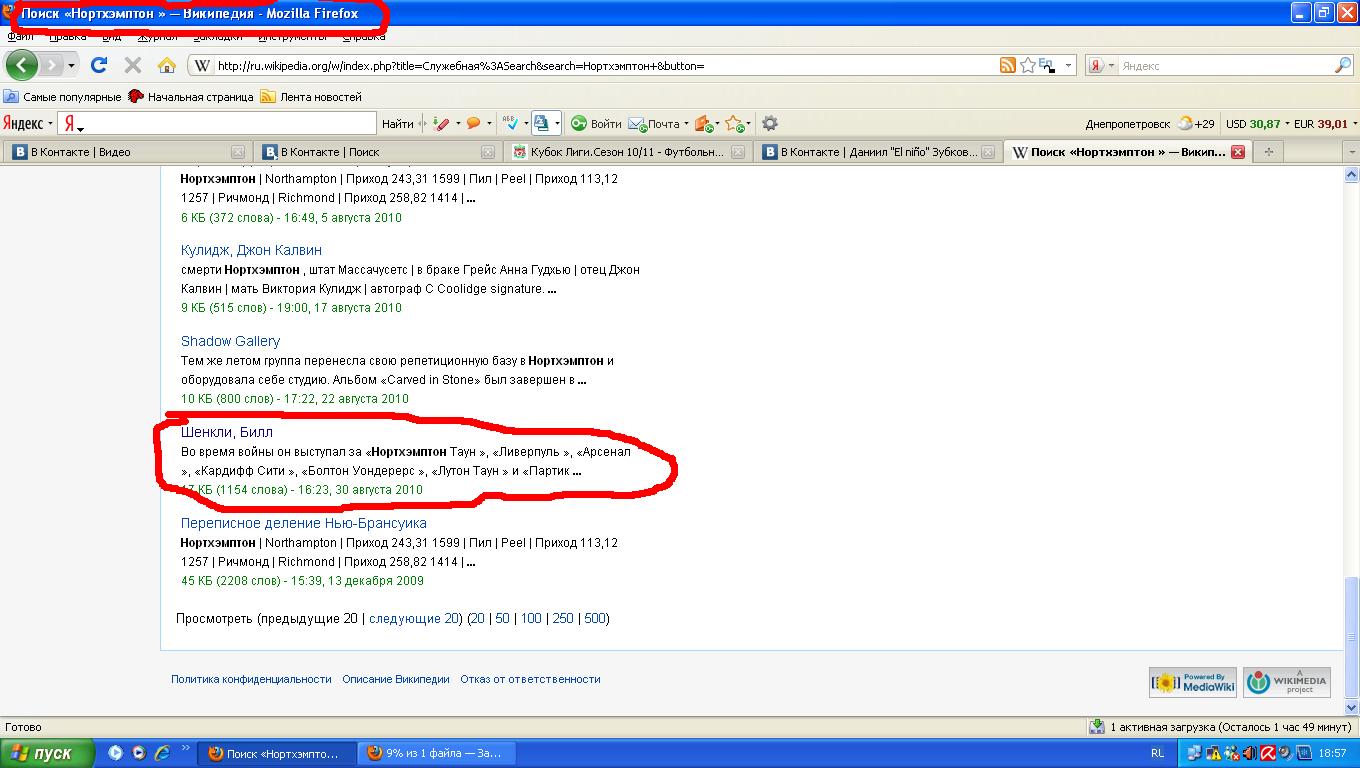The width and height of the screenshot is (1360, 768).
Task: Expand the Почта dropdown arrow
Action: click(686, 124)
